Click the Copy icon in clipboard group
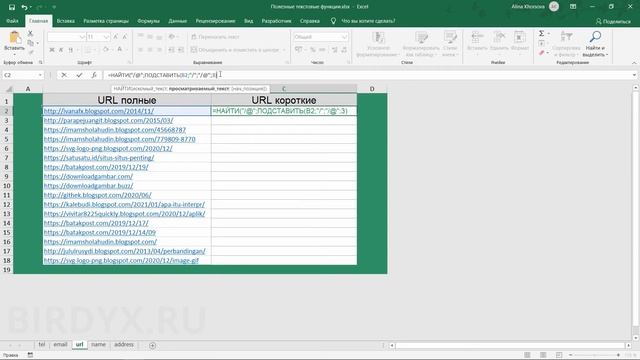 [x=31, y=43]
